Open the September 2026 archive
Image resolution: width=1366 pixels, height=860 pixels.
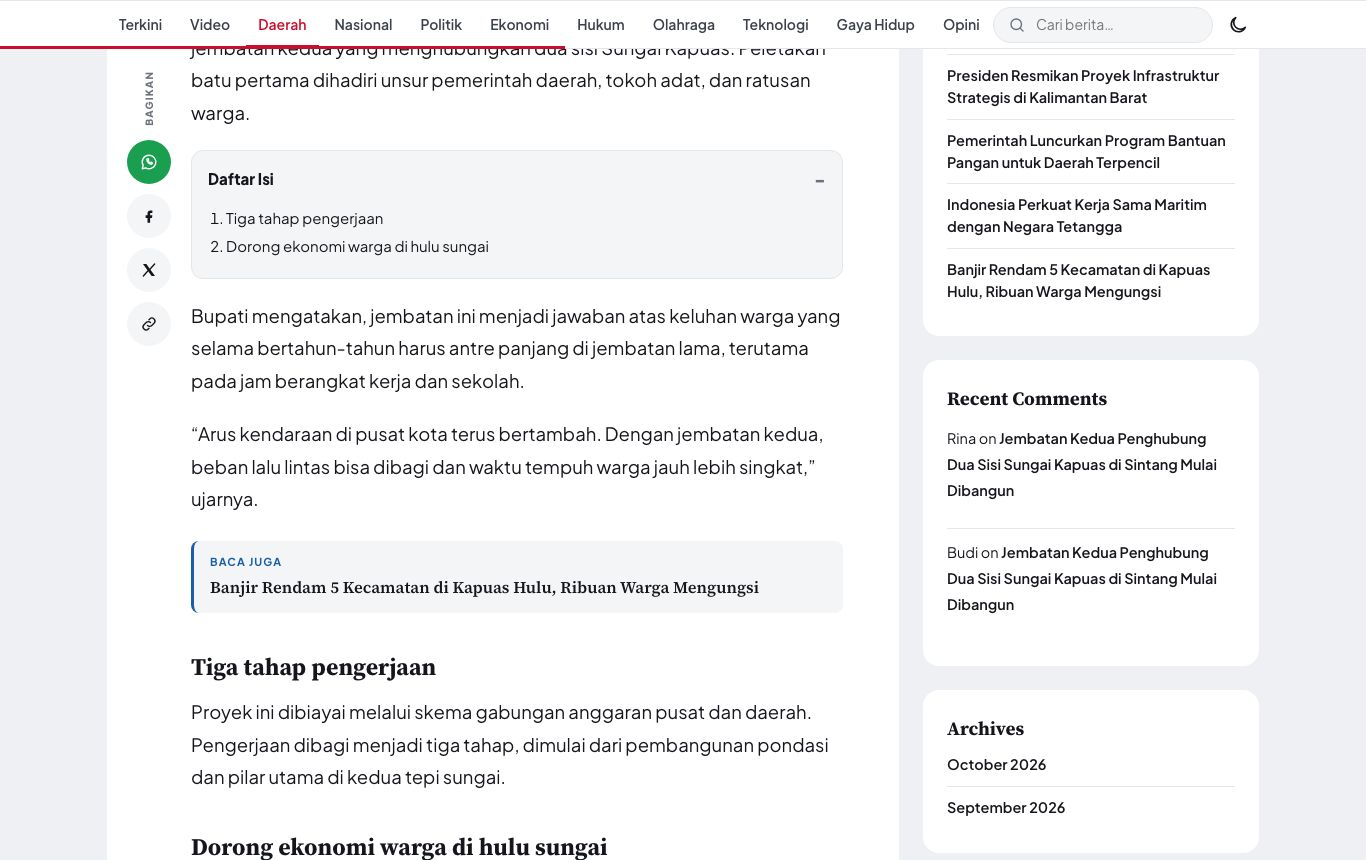pos(1006,807)
